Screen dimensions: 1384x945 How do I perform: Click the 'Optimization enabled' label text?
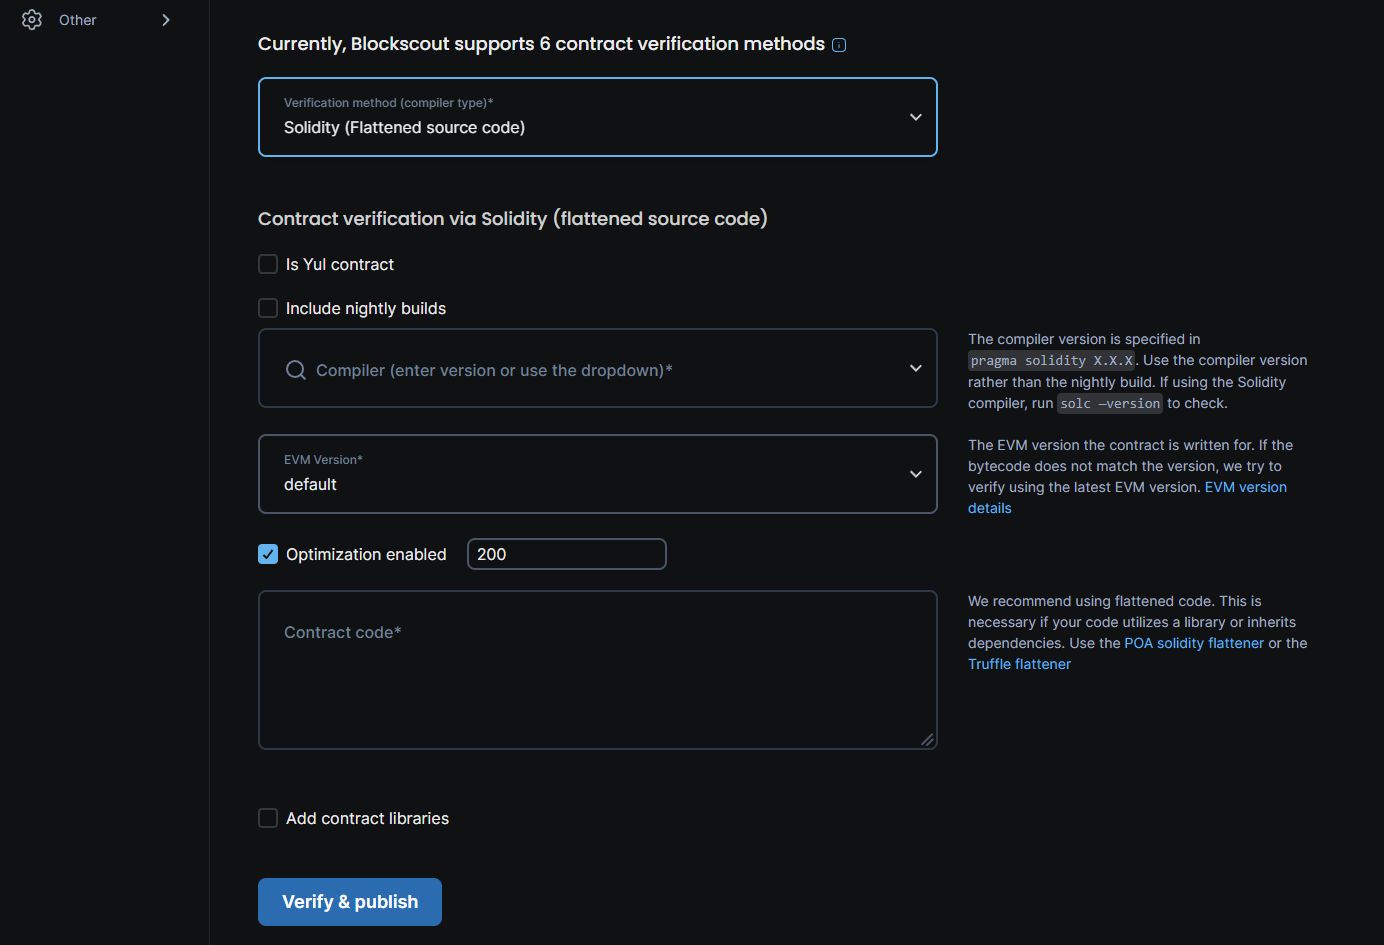pos(366,555)
